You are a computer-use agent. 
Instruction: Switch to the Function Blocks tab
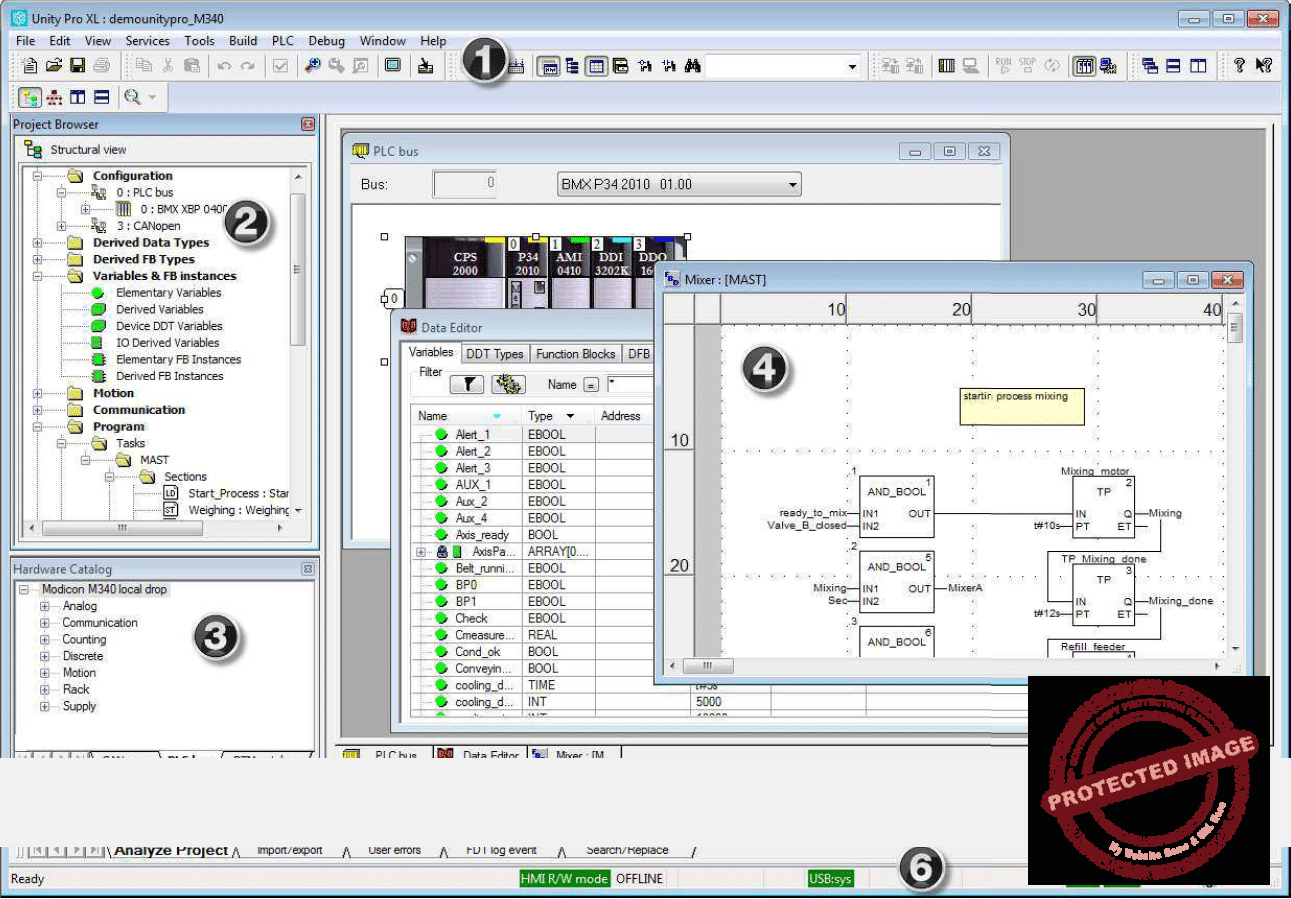point(576,354)
